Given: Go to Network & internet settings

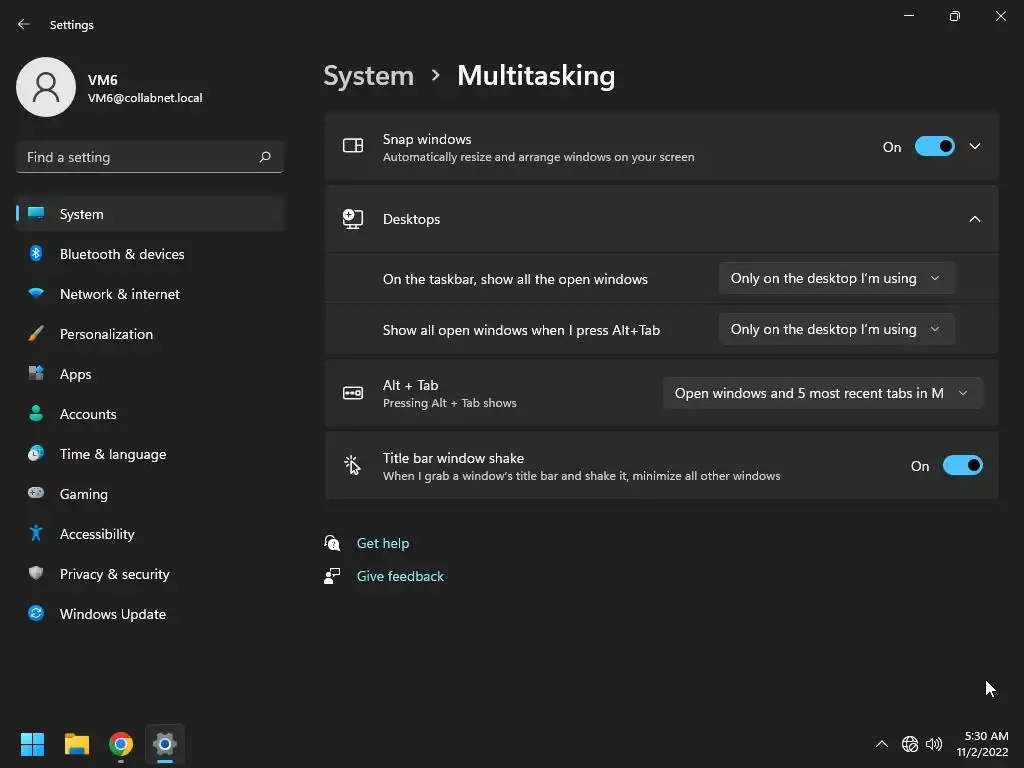Looking at the screenshot, I should pyautogui.click(x=120, y=294).
